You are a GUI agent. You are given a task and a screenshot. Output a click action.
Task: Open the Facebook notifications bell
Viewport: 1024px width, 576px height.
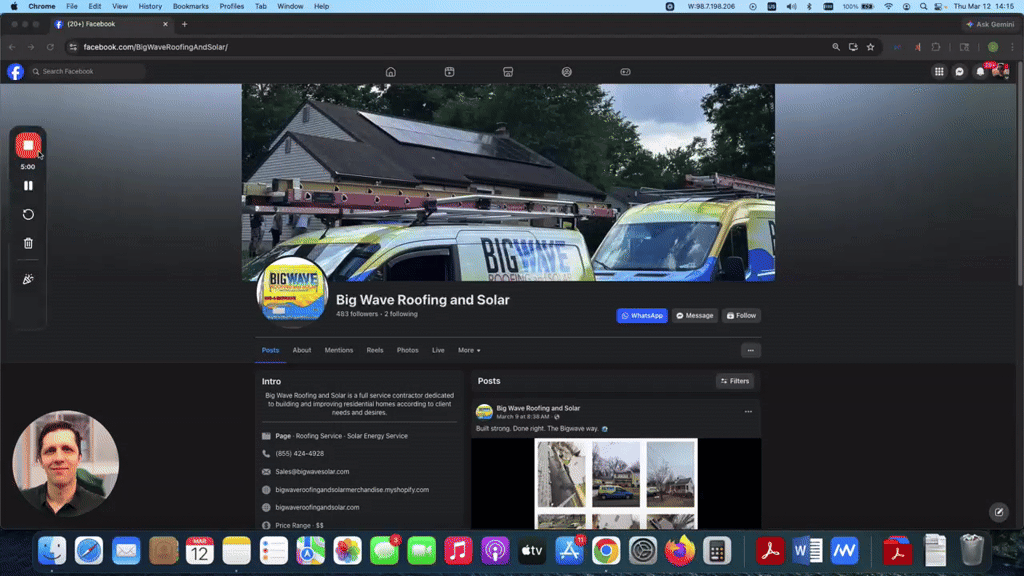pos(980,72)
